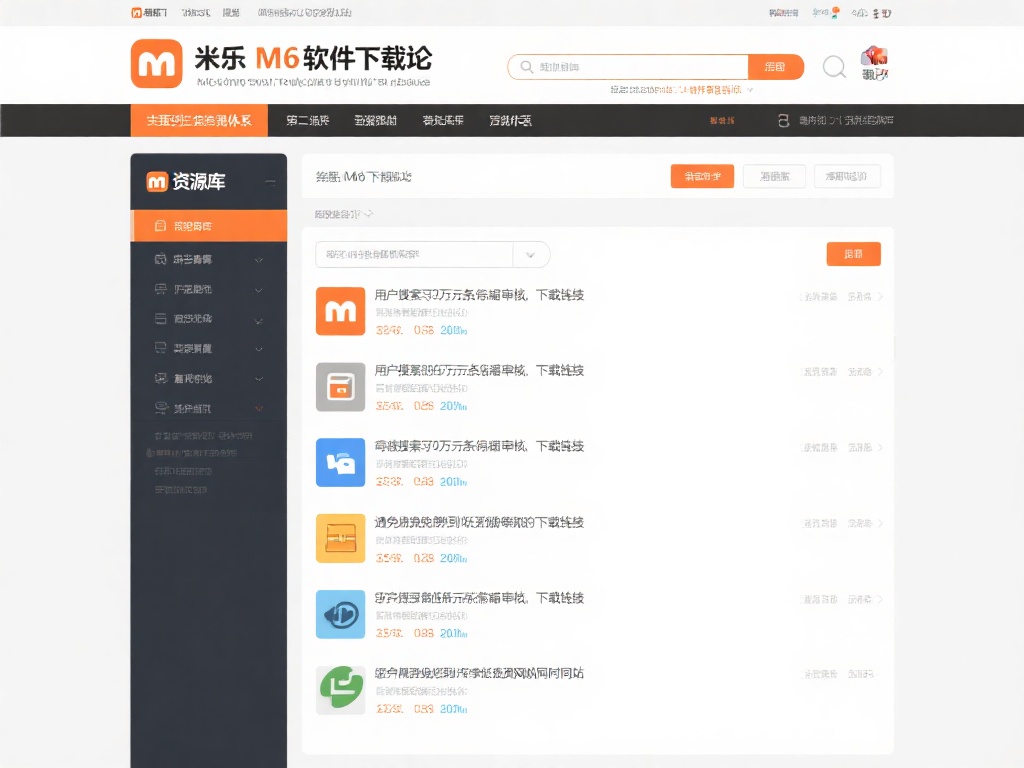The image size is (1024, 768).
Task: Select the highlighted first navigation tab
Action: click(x=198, y=120)
